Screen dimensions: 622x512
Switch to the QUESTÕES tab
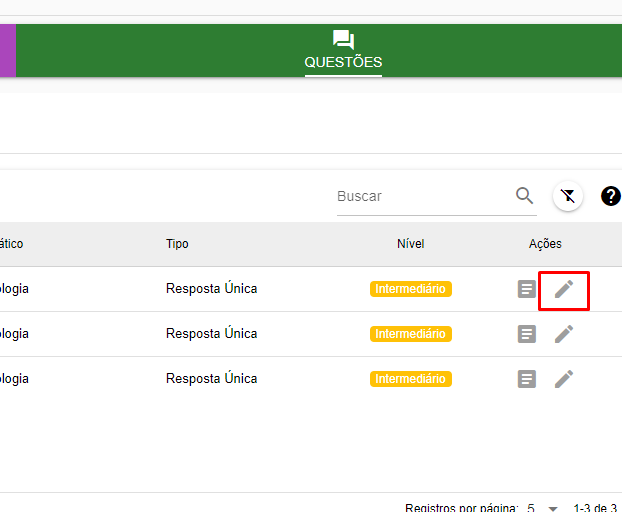point(343,50)
